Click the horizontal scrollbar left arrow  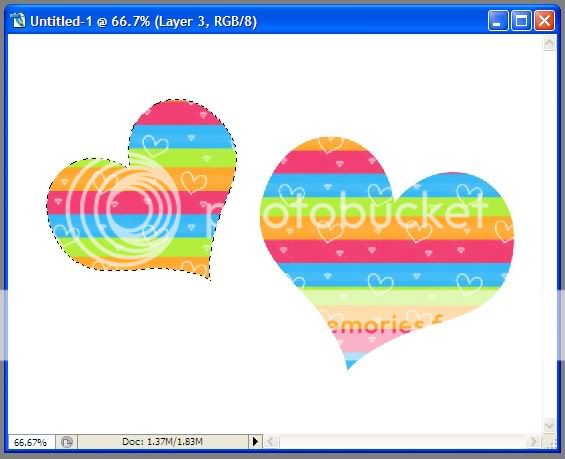(x=272, y=442)
